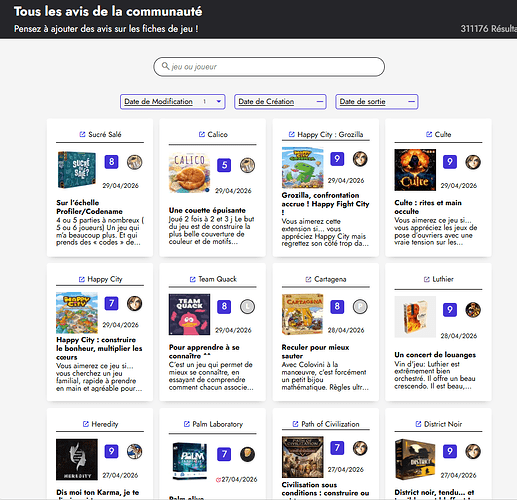Screen dimensions: 517x500
Task: Click the arrow on Date de Modification filter
Action: [219, 101]
